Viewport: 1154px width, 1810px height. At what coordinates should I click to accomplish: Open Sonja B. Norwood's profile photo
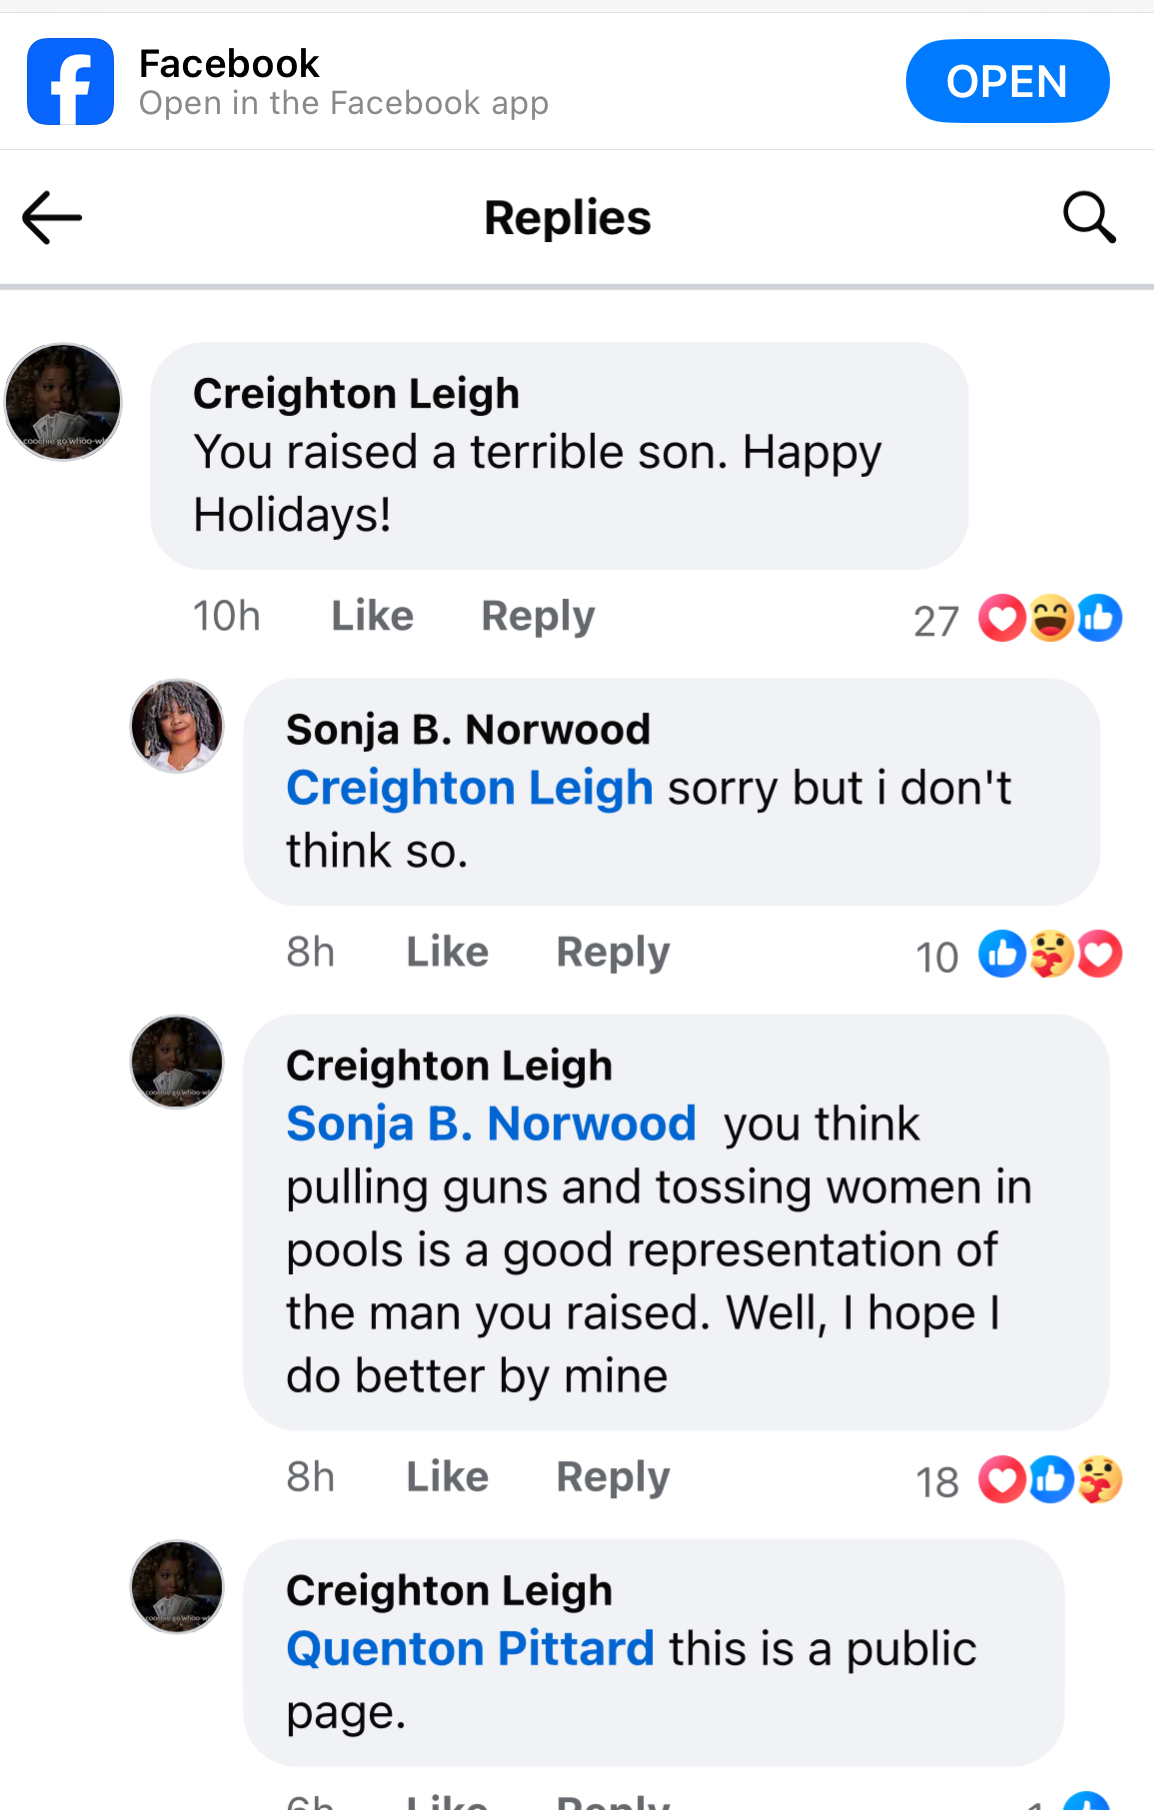(177, 725)
